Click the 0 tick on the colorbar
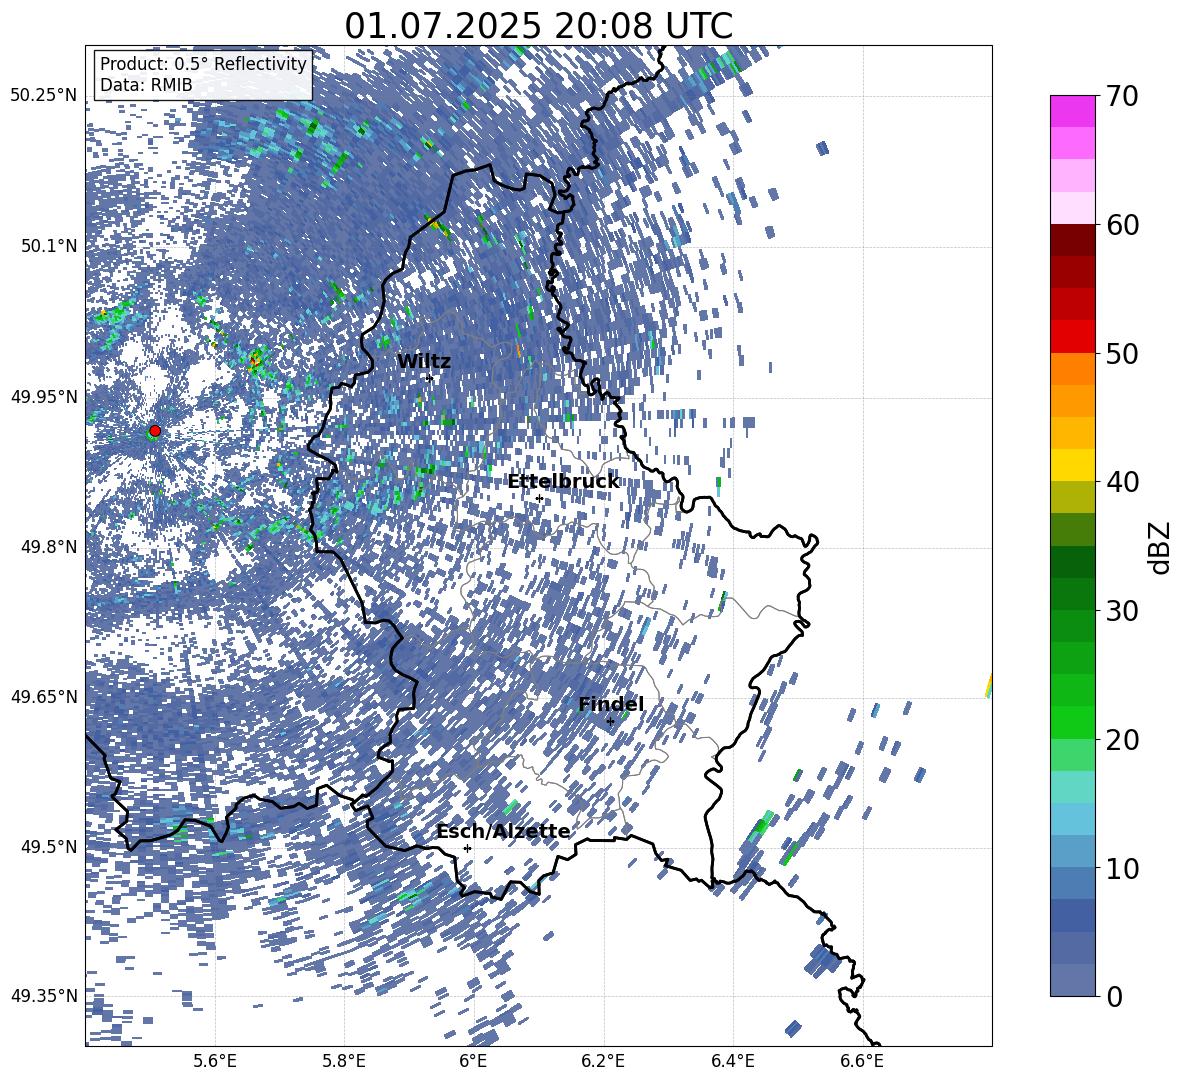The width and height of the screenshot is (1184, 1081). click(x=1113, y=996)
